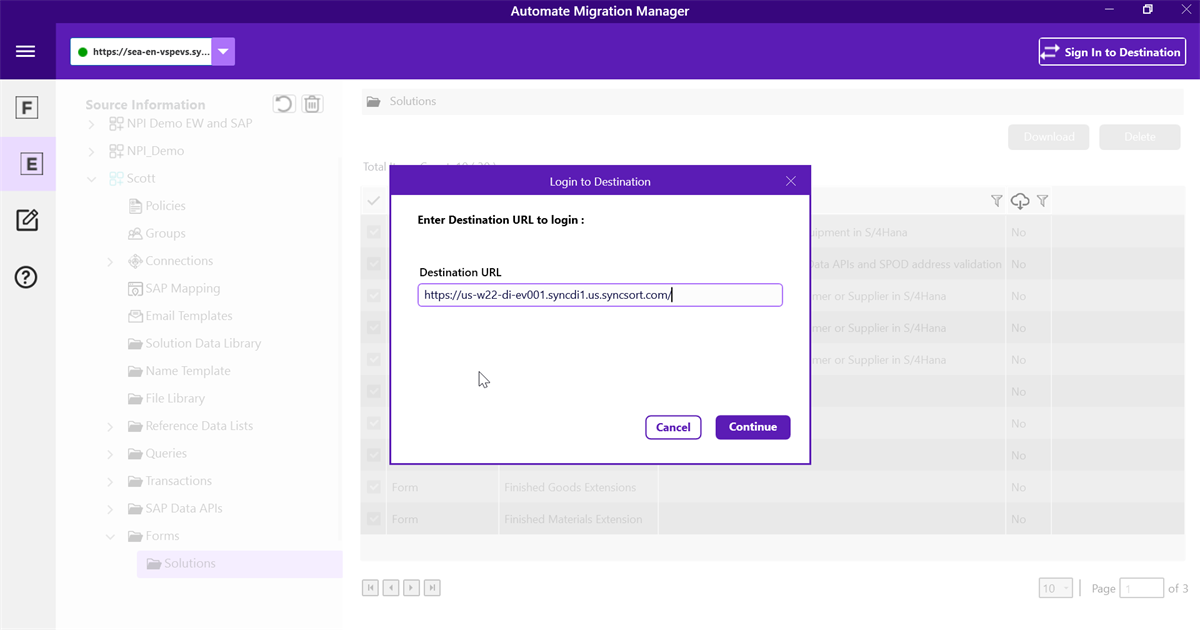The width and height of the screenshot is (1200, 630).
Task: Expand the SAP Data APIs node
Action: click(x=110, y=509)
